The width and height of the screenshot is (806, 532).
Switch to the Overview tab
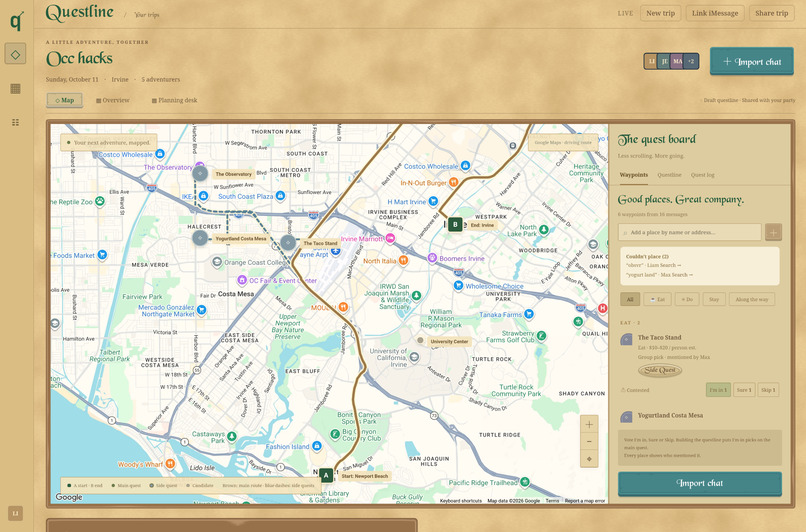(113, 100)
